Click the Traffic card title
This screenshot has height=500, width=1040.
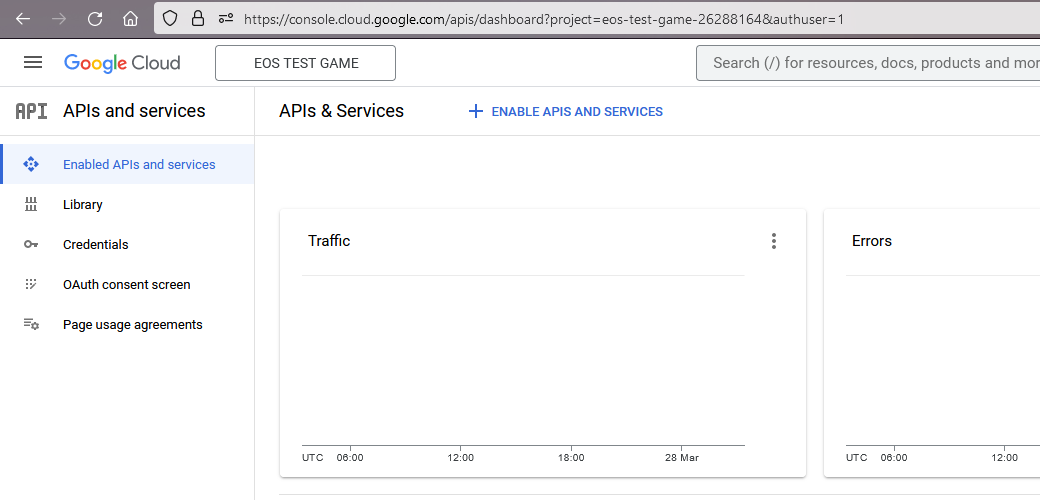(329, 241)
